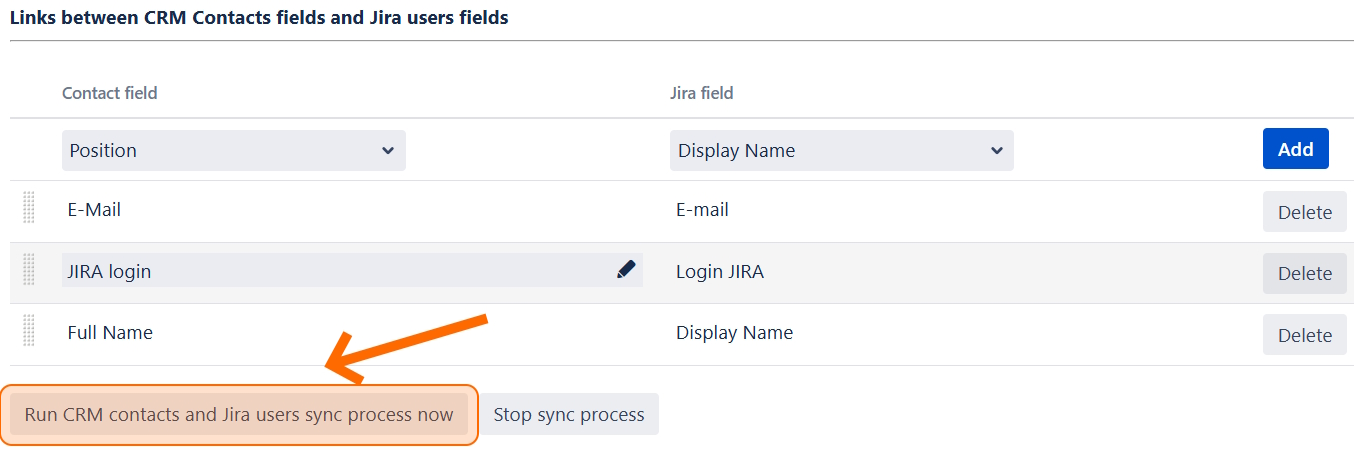The width and height of the screenshot is (1354, 452).
Task: Click the Display Name value in Full Name row
Action: tap(734, 332)
